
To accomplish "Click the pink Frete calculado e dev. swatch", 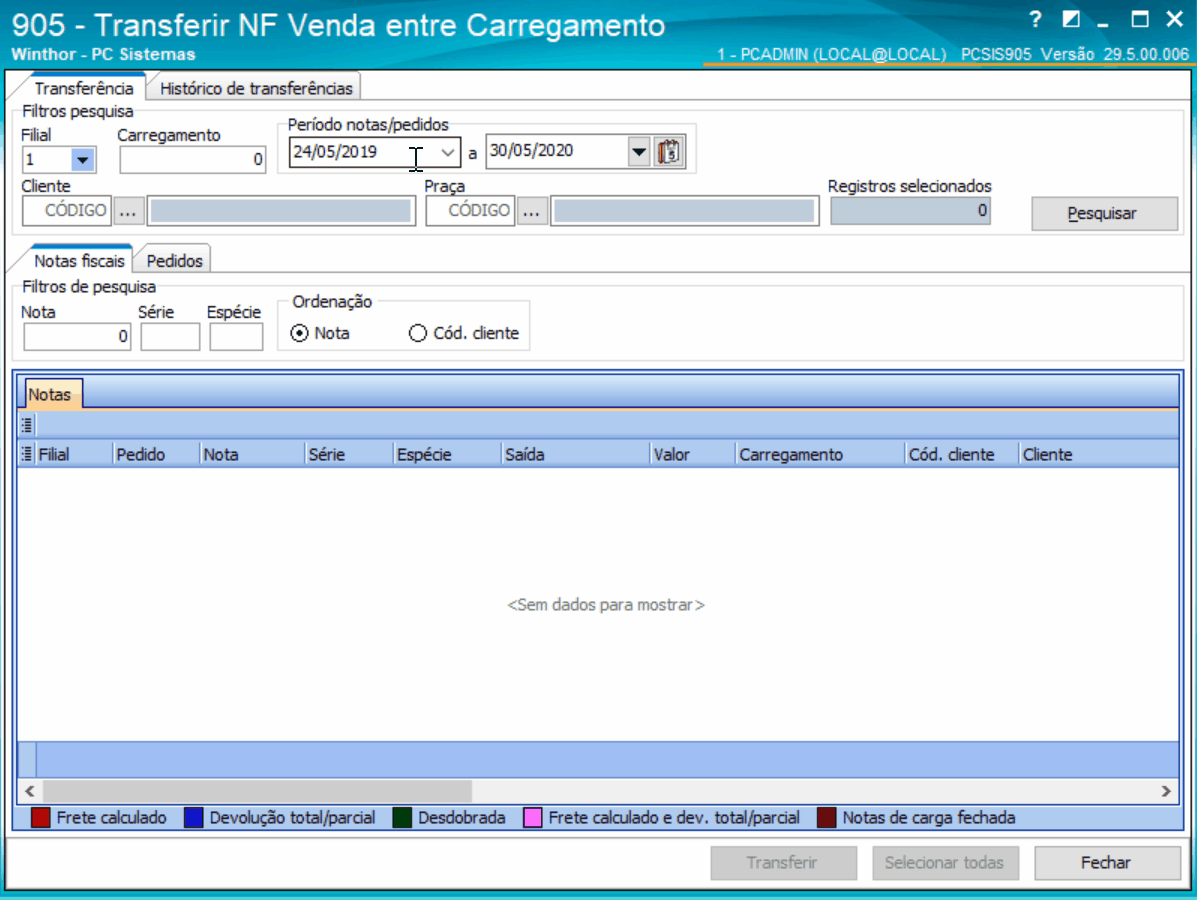I will coord(533,818).
